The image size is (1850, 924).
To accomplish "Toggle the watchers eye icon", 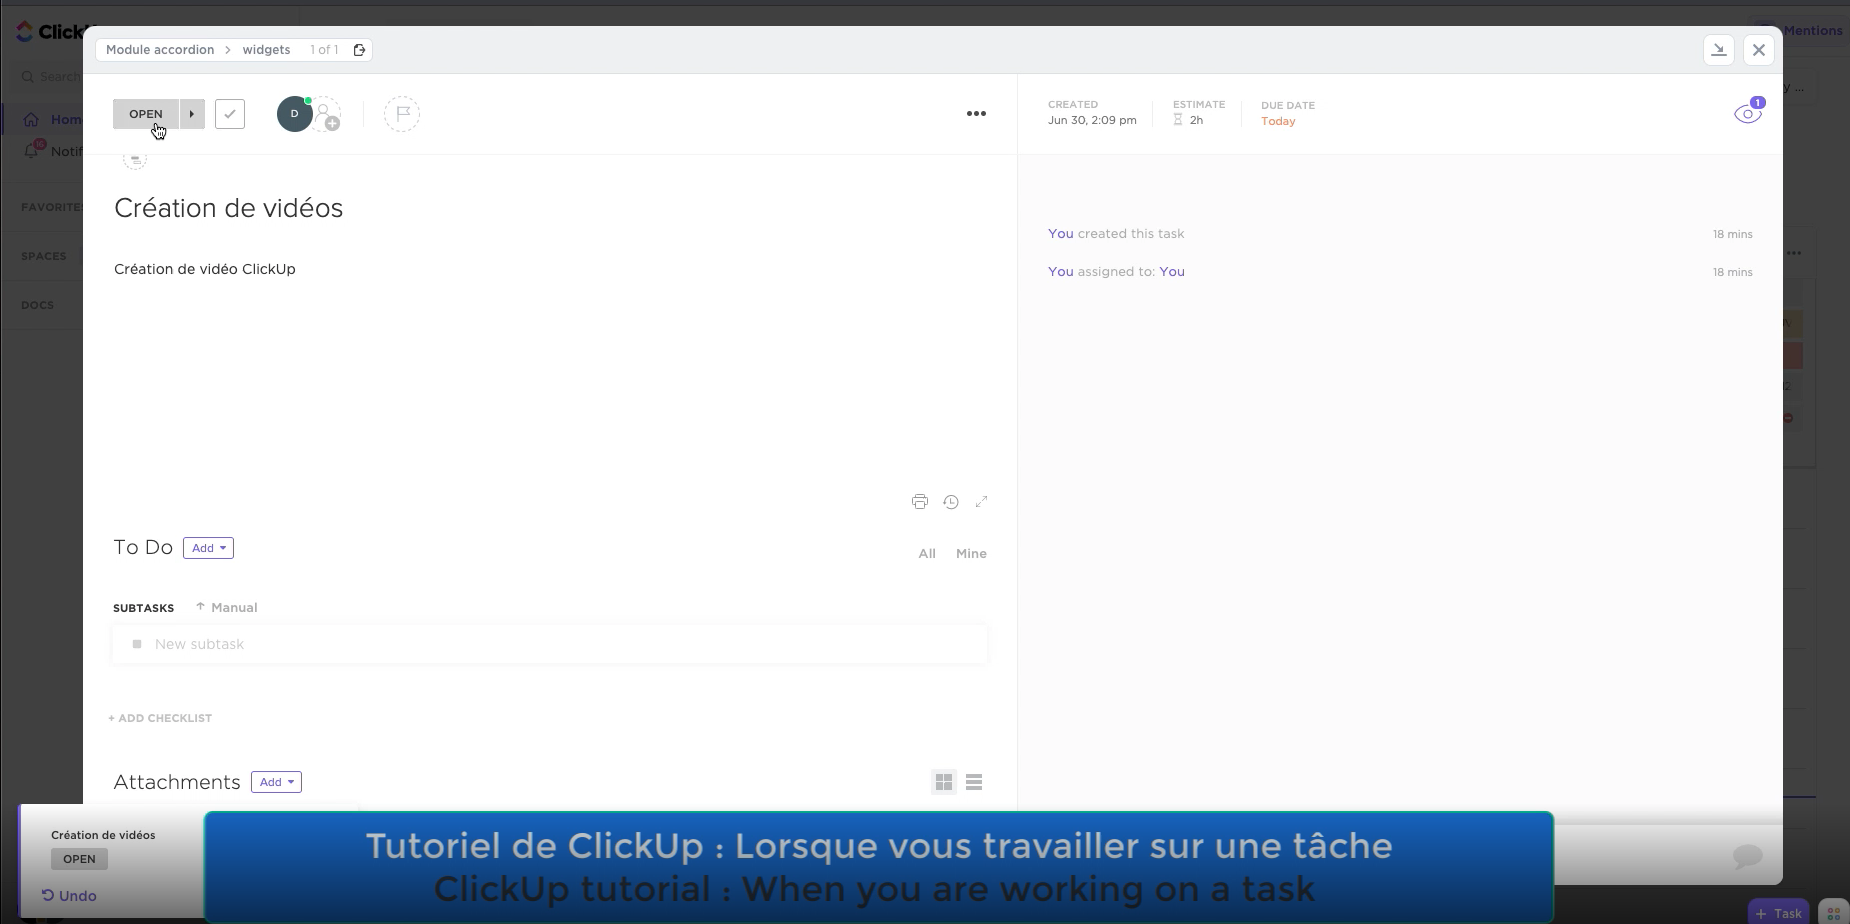I will [x=1748, y=113].
